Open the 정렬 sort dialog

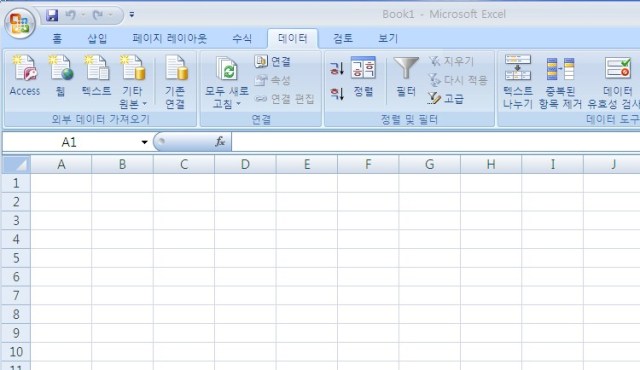(x=363, y=77)
